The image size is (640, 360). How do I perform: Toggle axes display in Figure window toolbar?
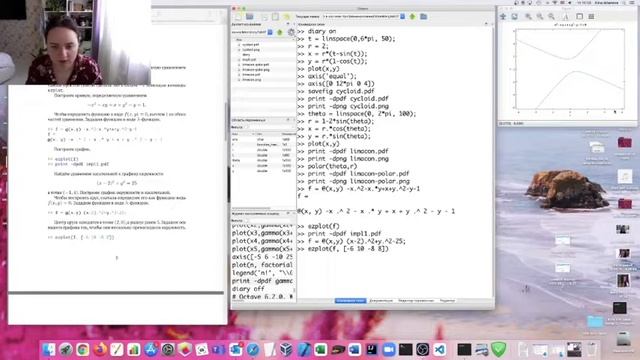tap(579, 16)
